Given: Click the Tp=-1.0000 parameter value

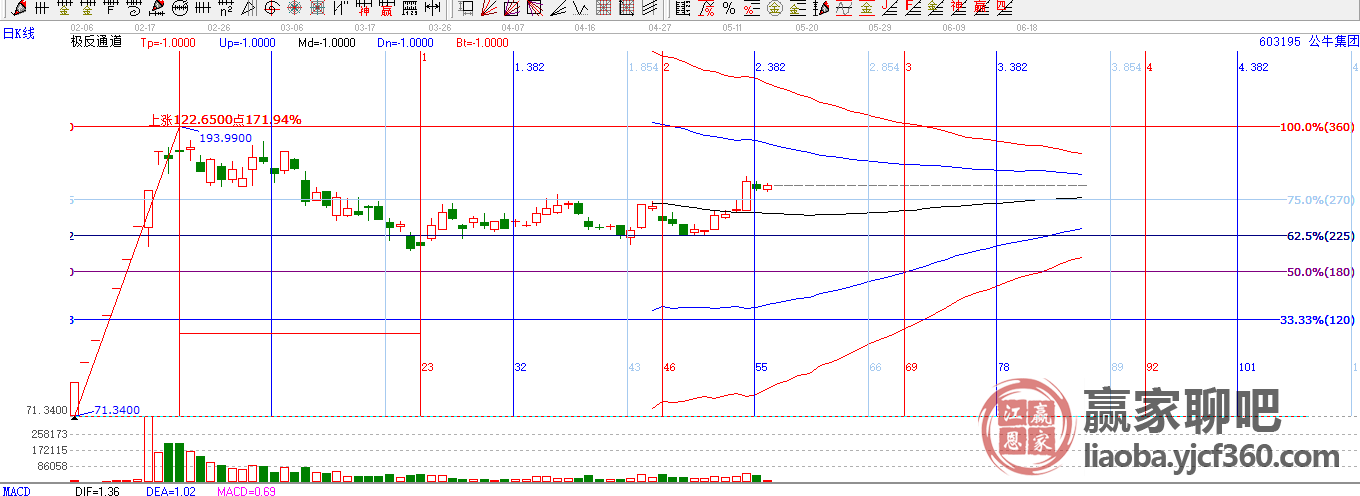Looking at the screenshot, I should click(168, 43).
